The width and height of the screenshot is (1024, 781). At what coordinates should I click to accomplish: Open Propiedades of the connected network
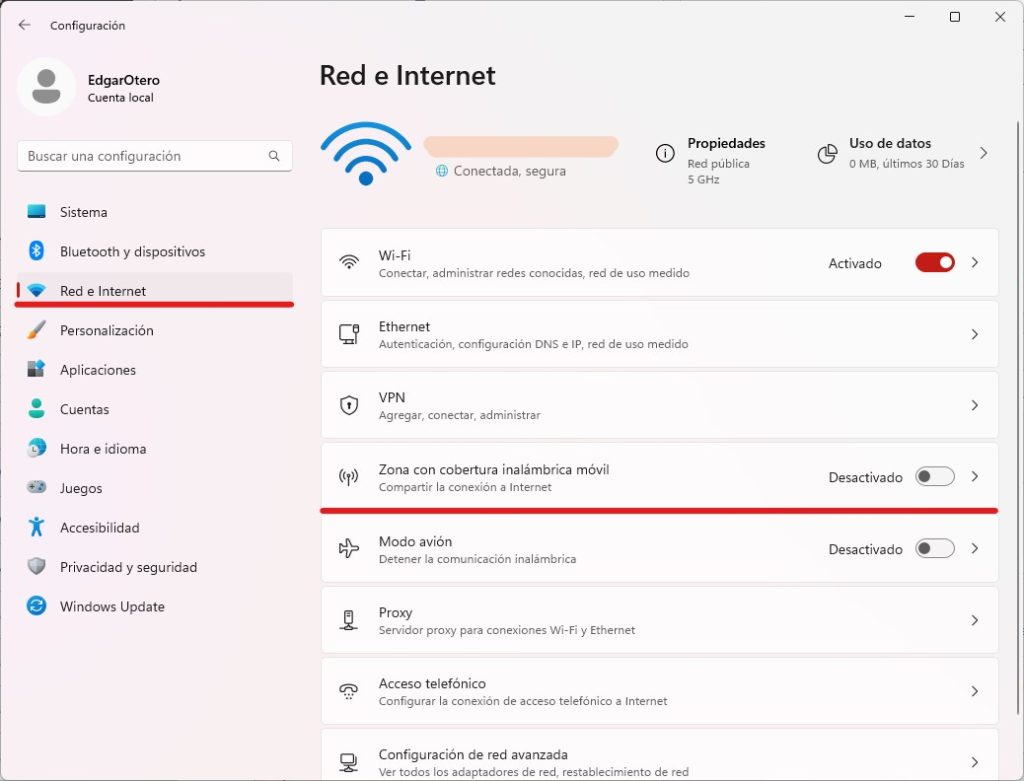click(x=711, y=160)
